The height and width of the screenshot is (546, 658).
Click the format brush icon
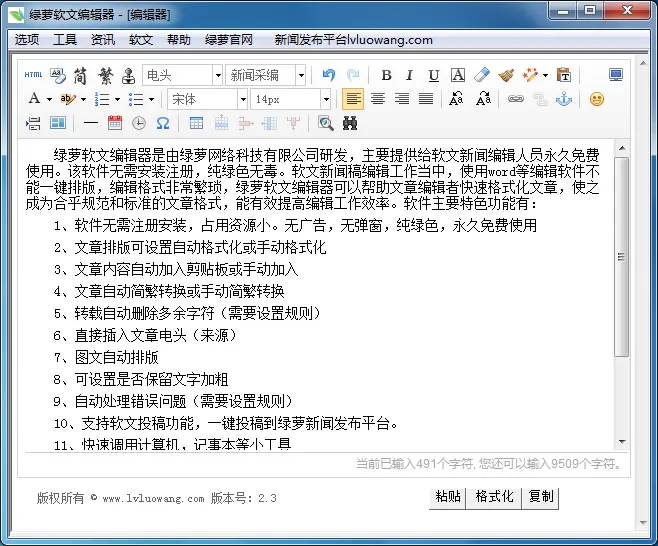tap(506, 76)
